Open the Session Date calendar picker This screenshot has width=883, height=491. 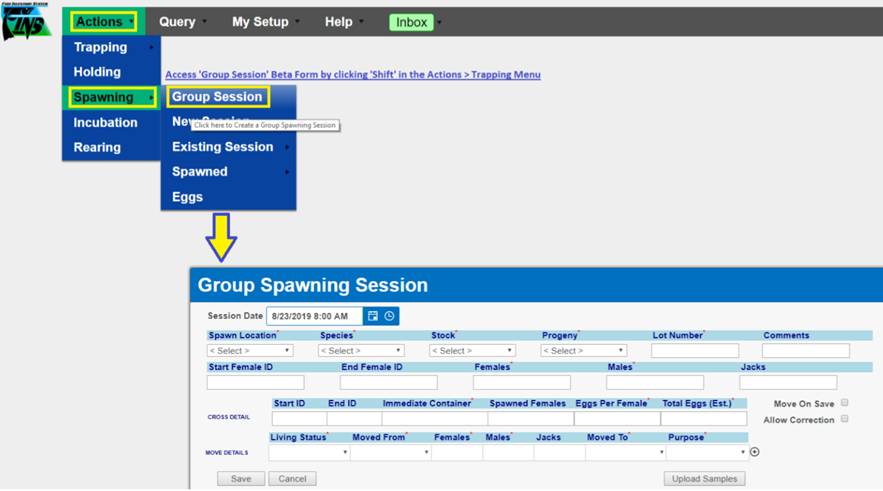tap(372, 316)
